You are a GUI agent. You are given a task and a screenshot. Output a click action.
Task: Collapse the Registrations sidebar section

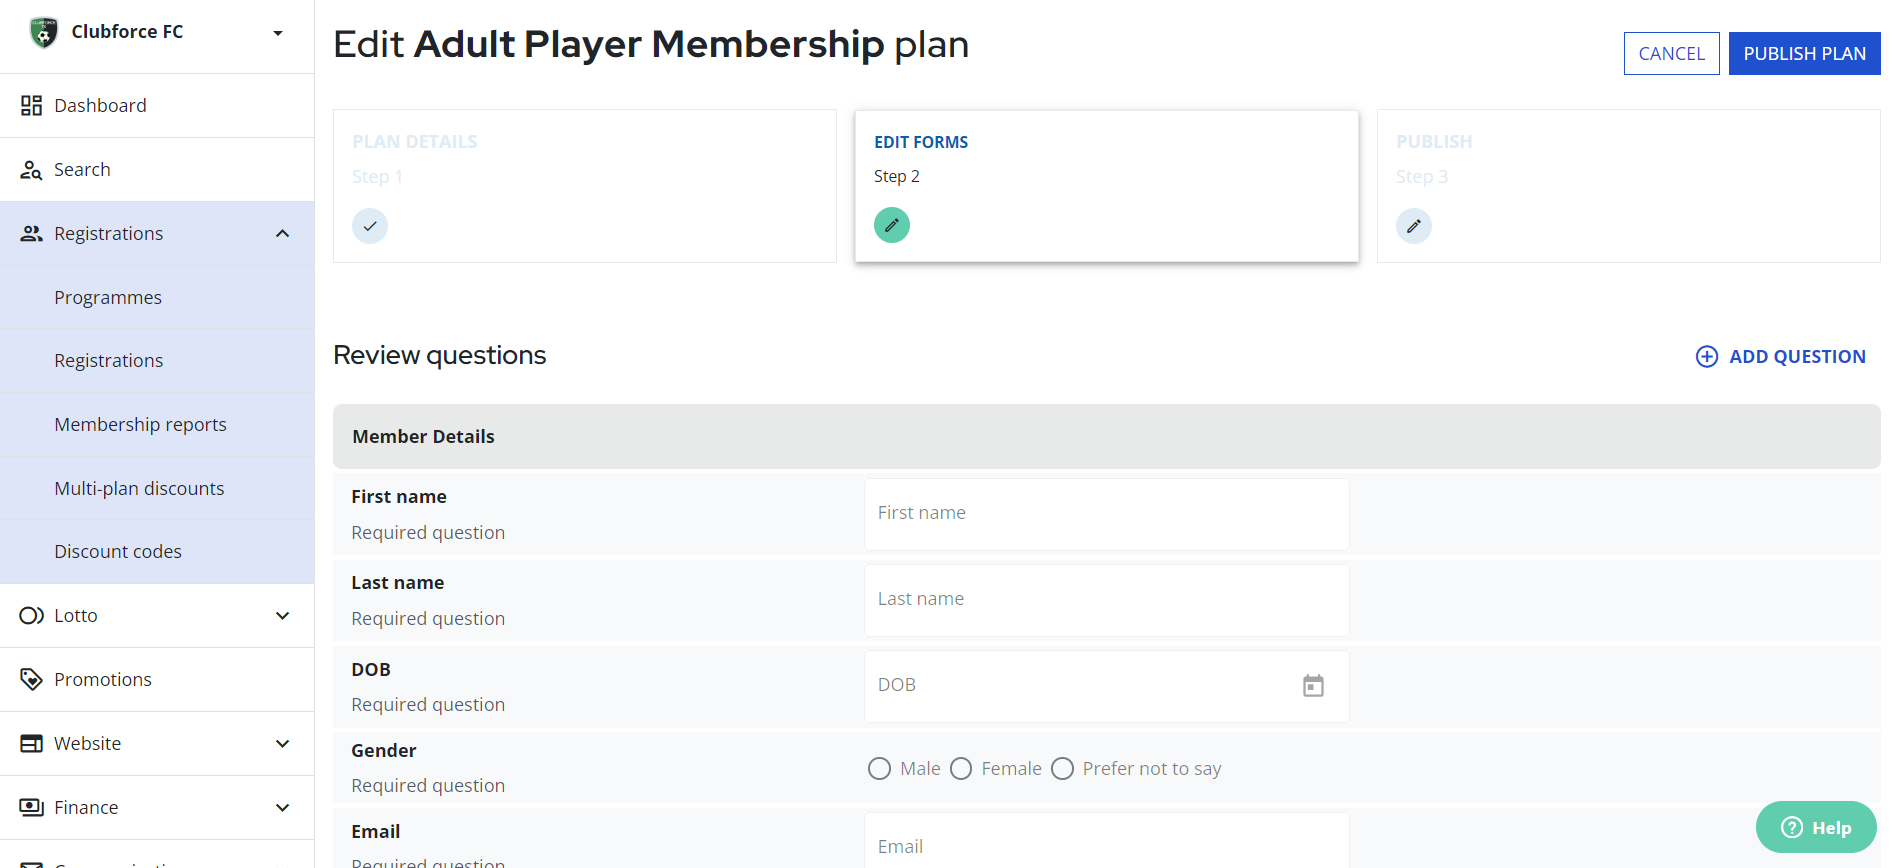(283, 233)
